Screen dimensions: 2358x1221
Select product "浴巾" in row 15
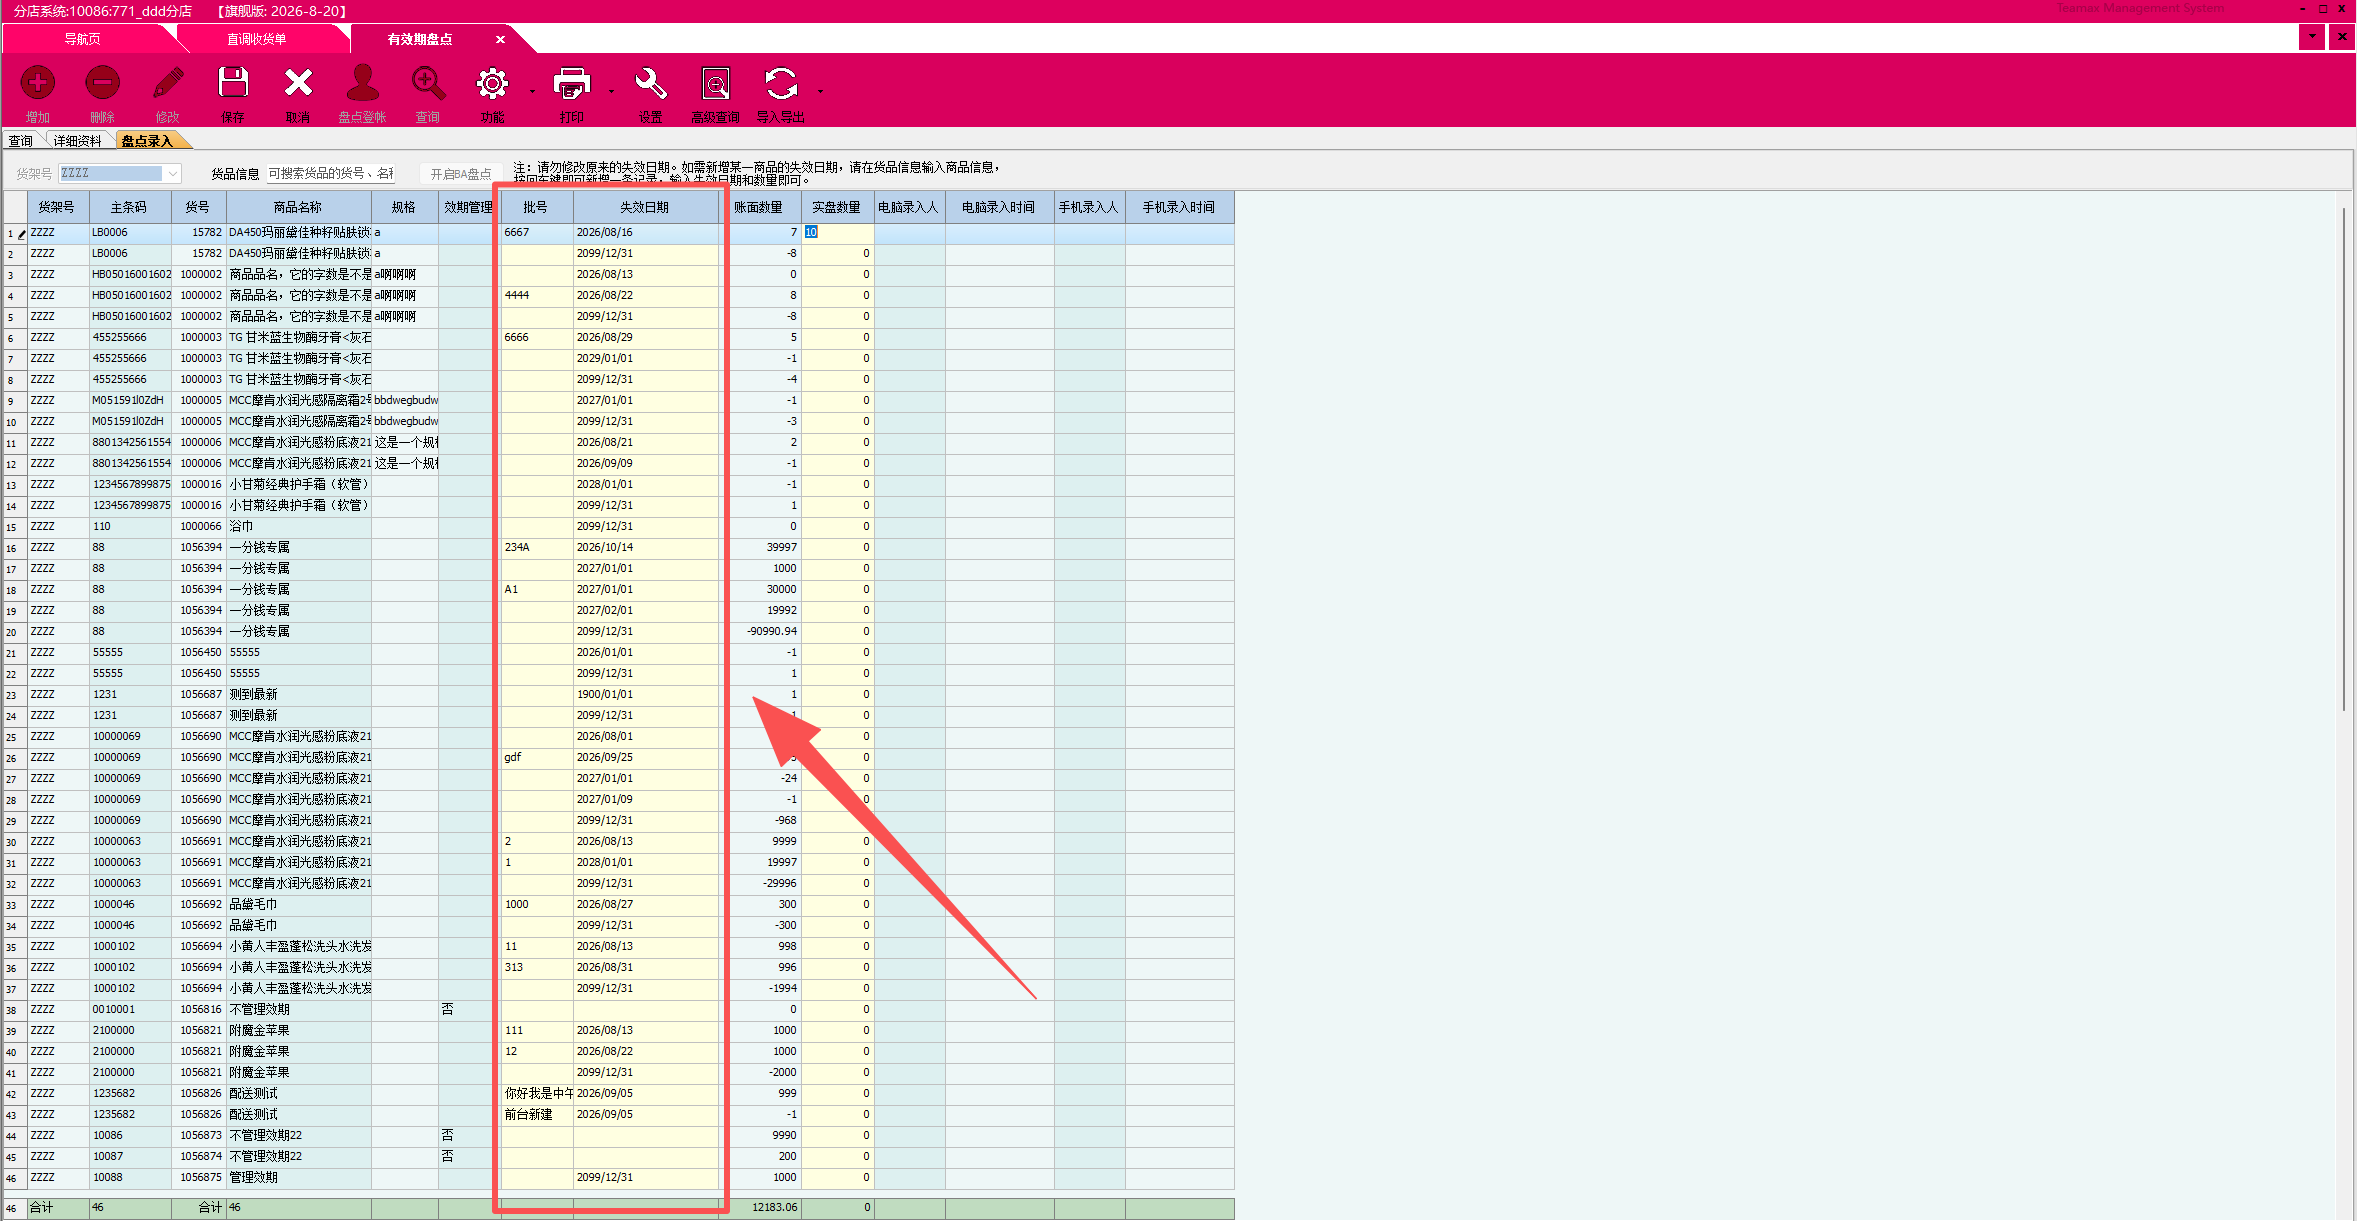pyautogui.click(x=299, y=527)
